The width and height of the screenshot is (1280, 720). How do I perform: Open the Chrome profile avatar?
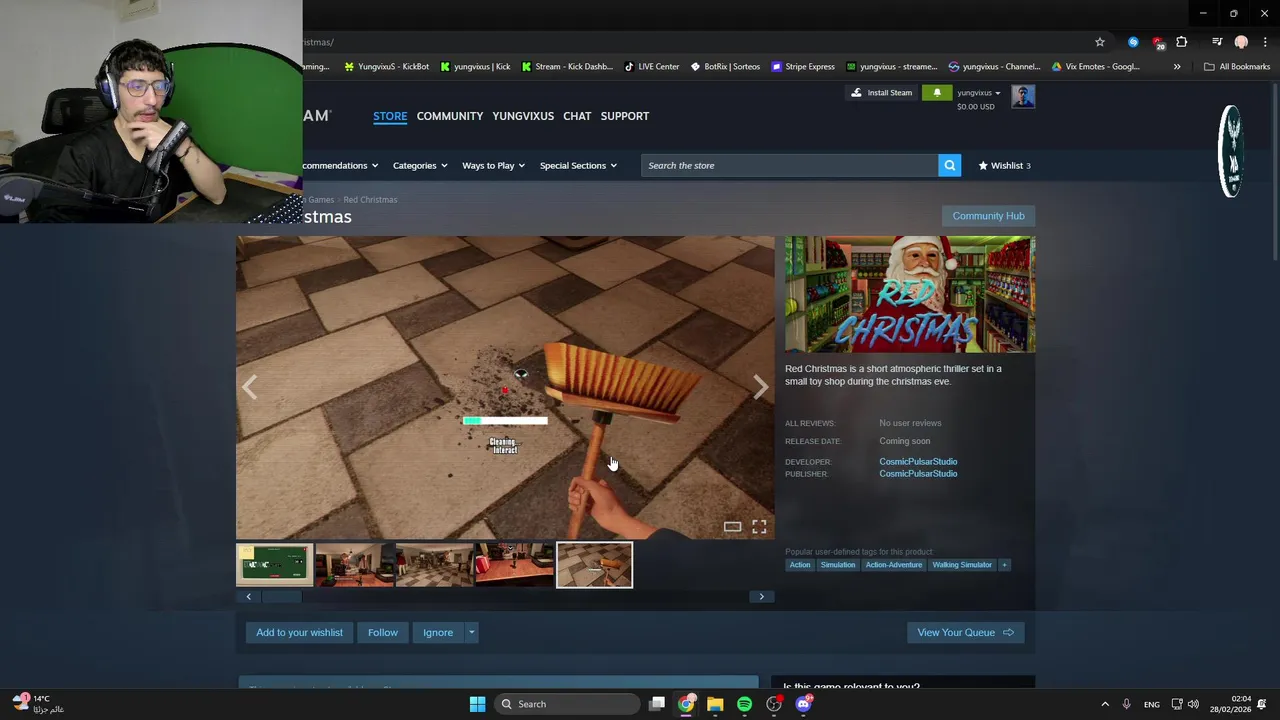(1241, 42)
